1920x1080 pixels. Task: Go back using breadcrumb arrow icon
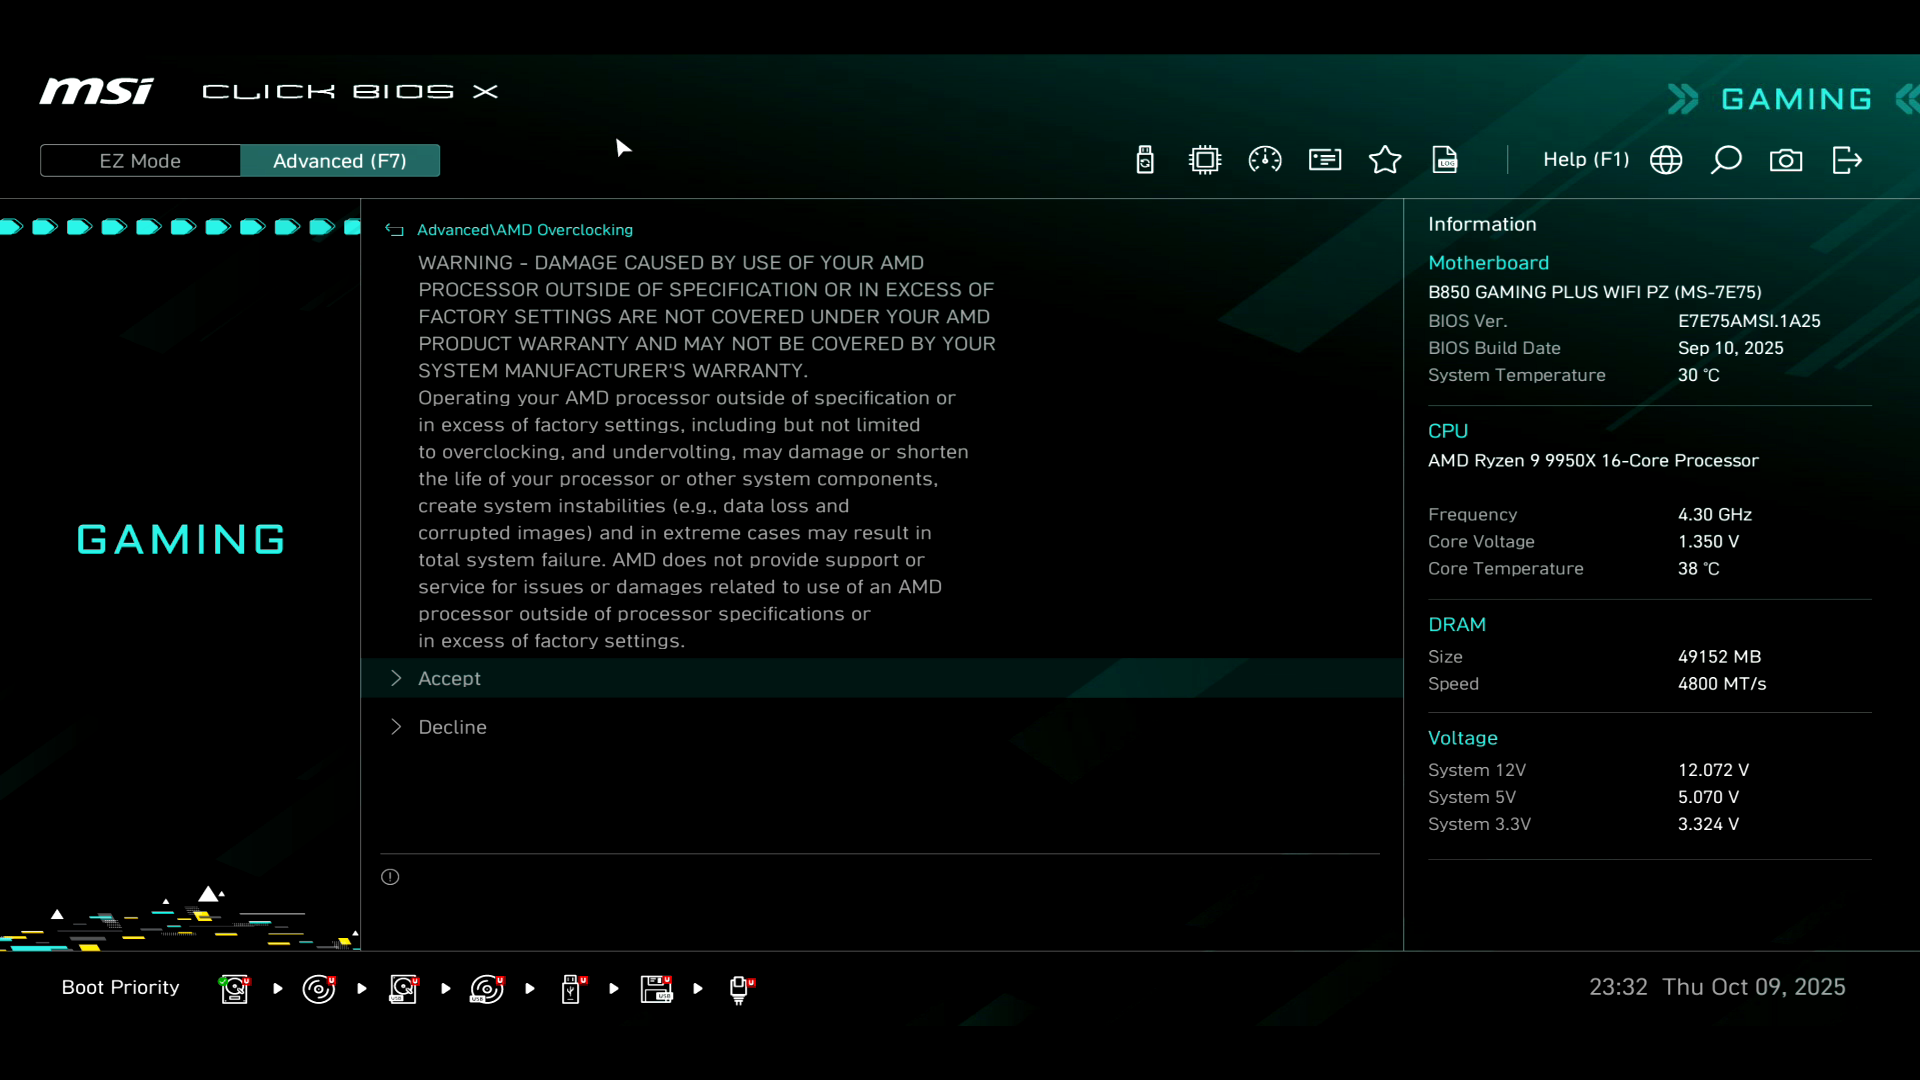(395, 230)
